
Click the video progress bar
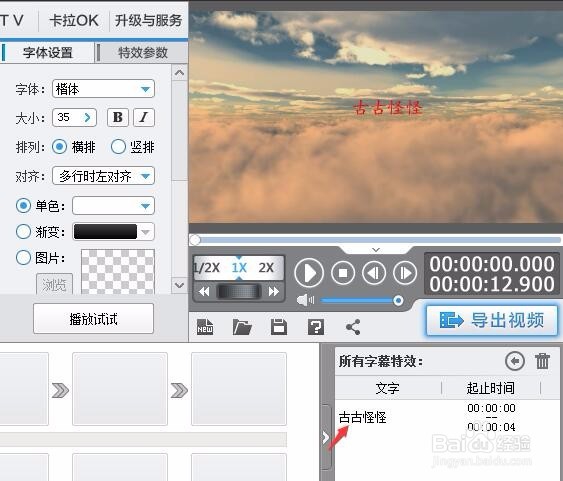375,239
